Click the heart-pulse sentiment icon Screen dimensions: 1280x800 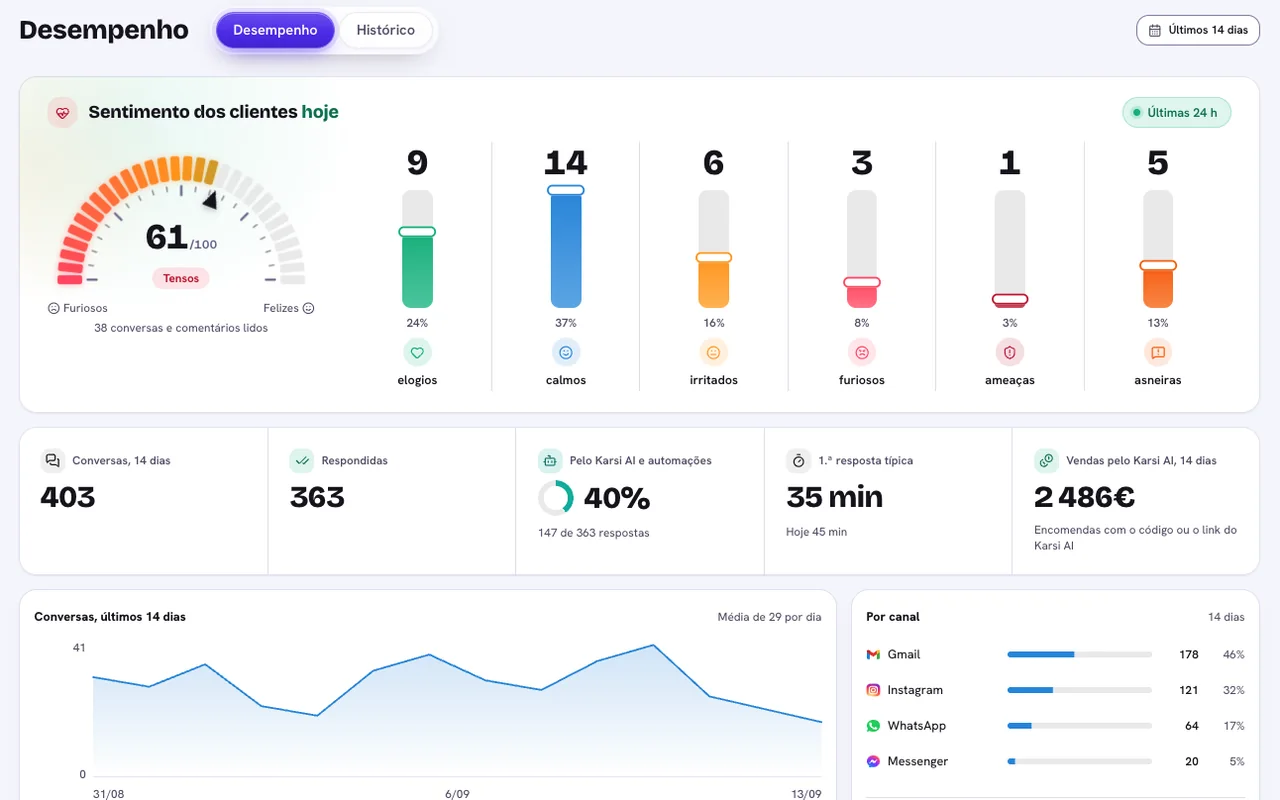click(x=63, y=112)
